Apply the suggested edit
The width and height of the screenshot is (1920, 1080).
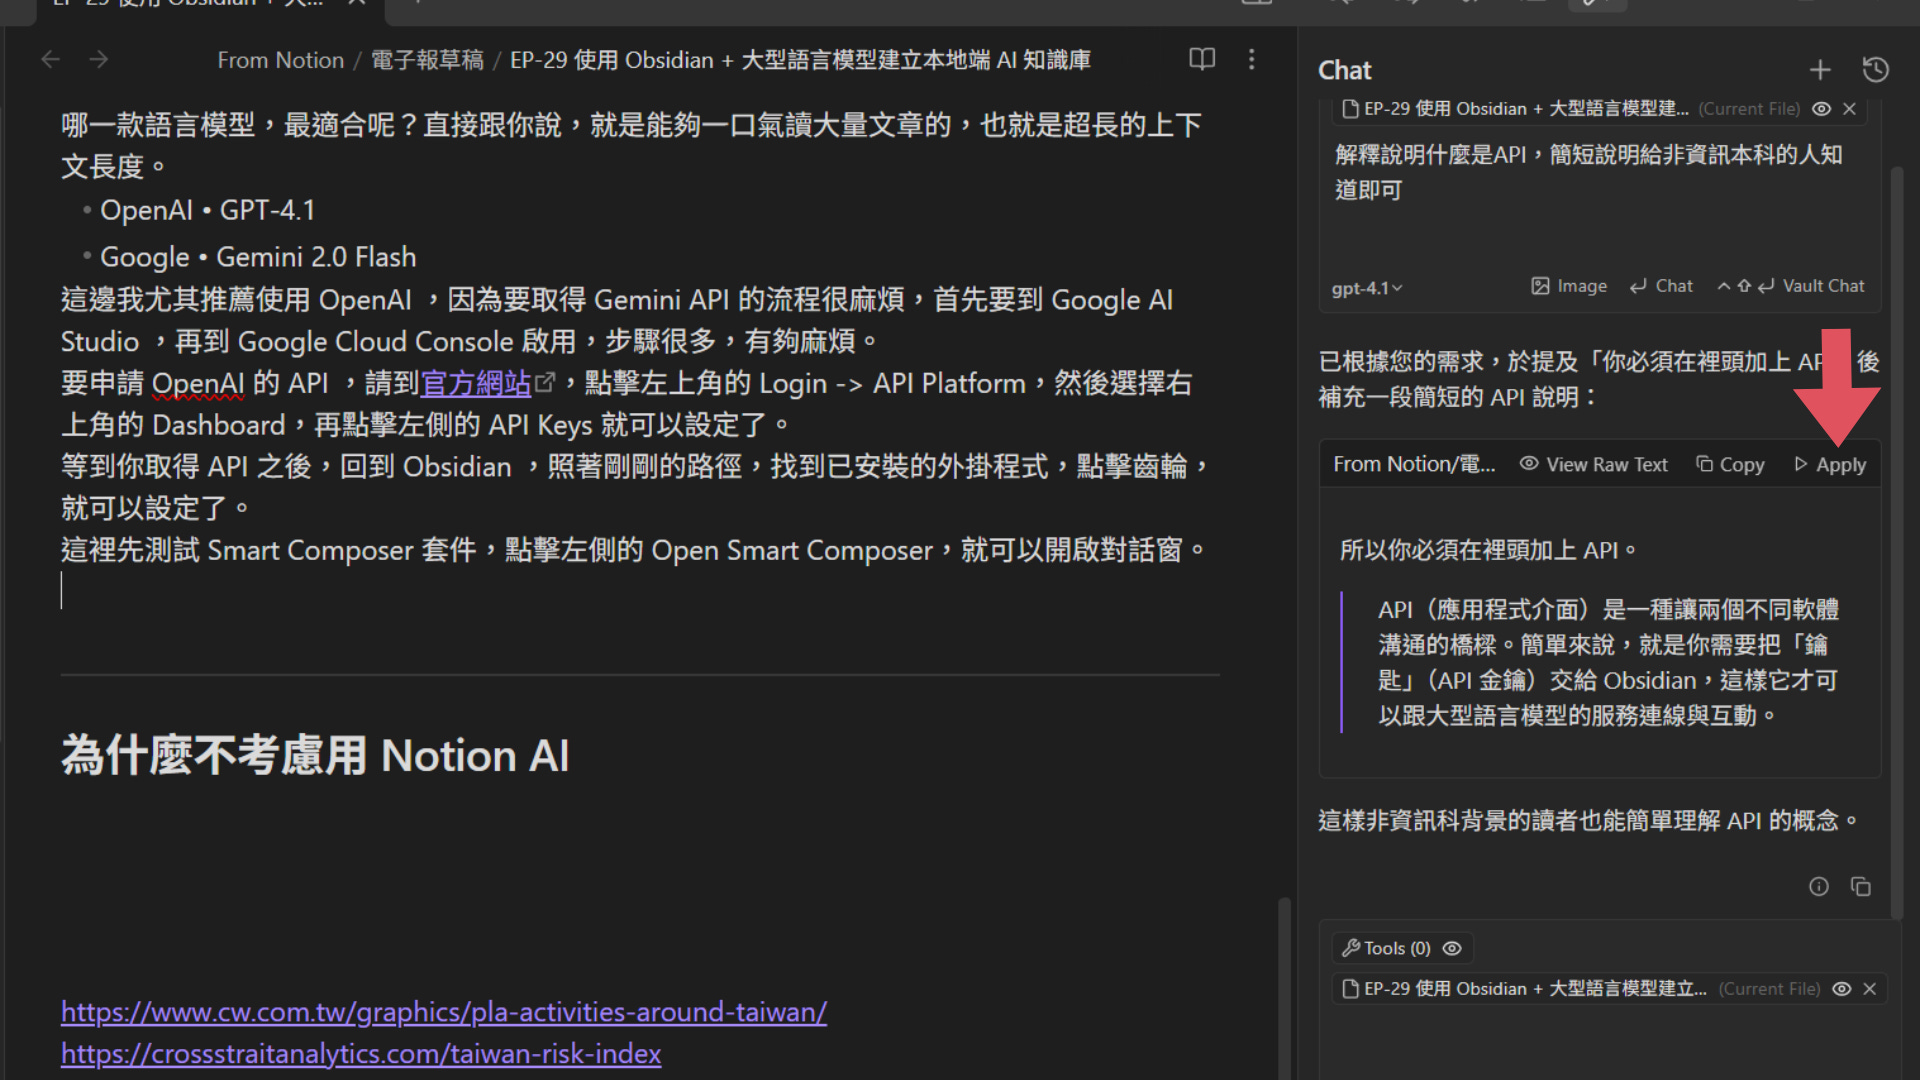coord(1830,464)
